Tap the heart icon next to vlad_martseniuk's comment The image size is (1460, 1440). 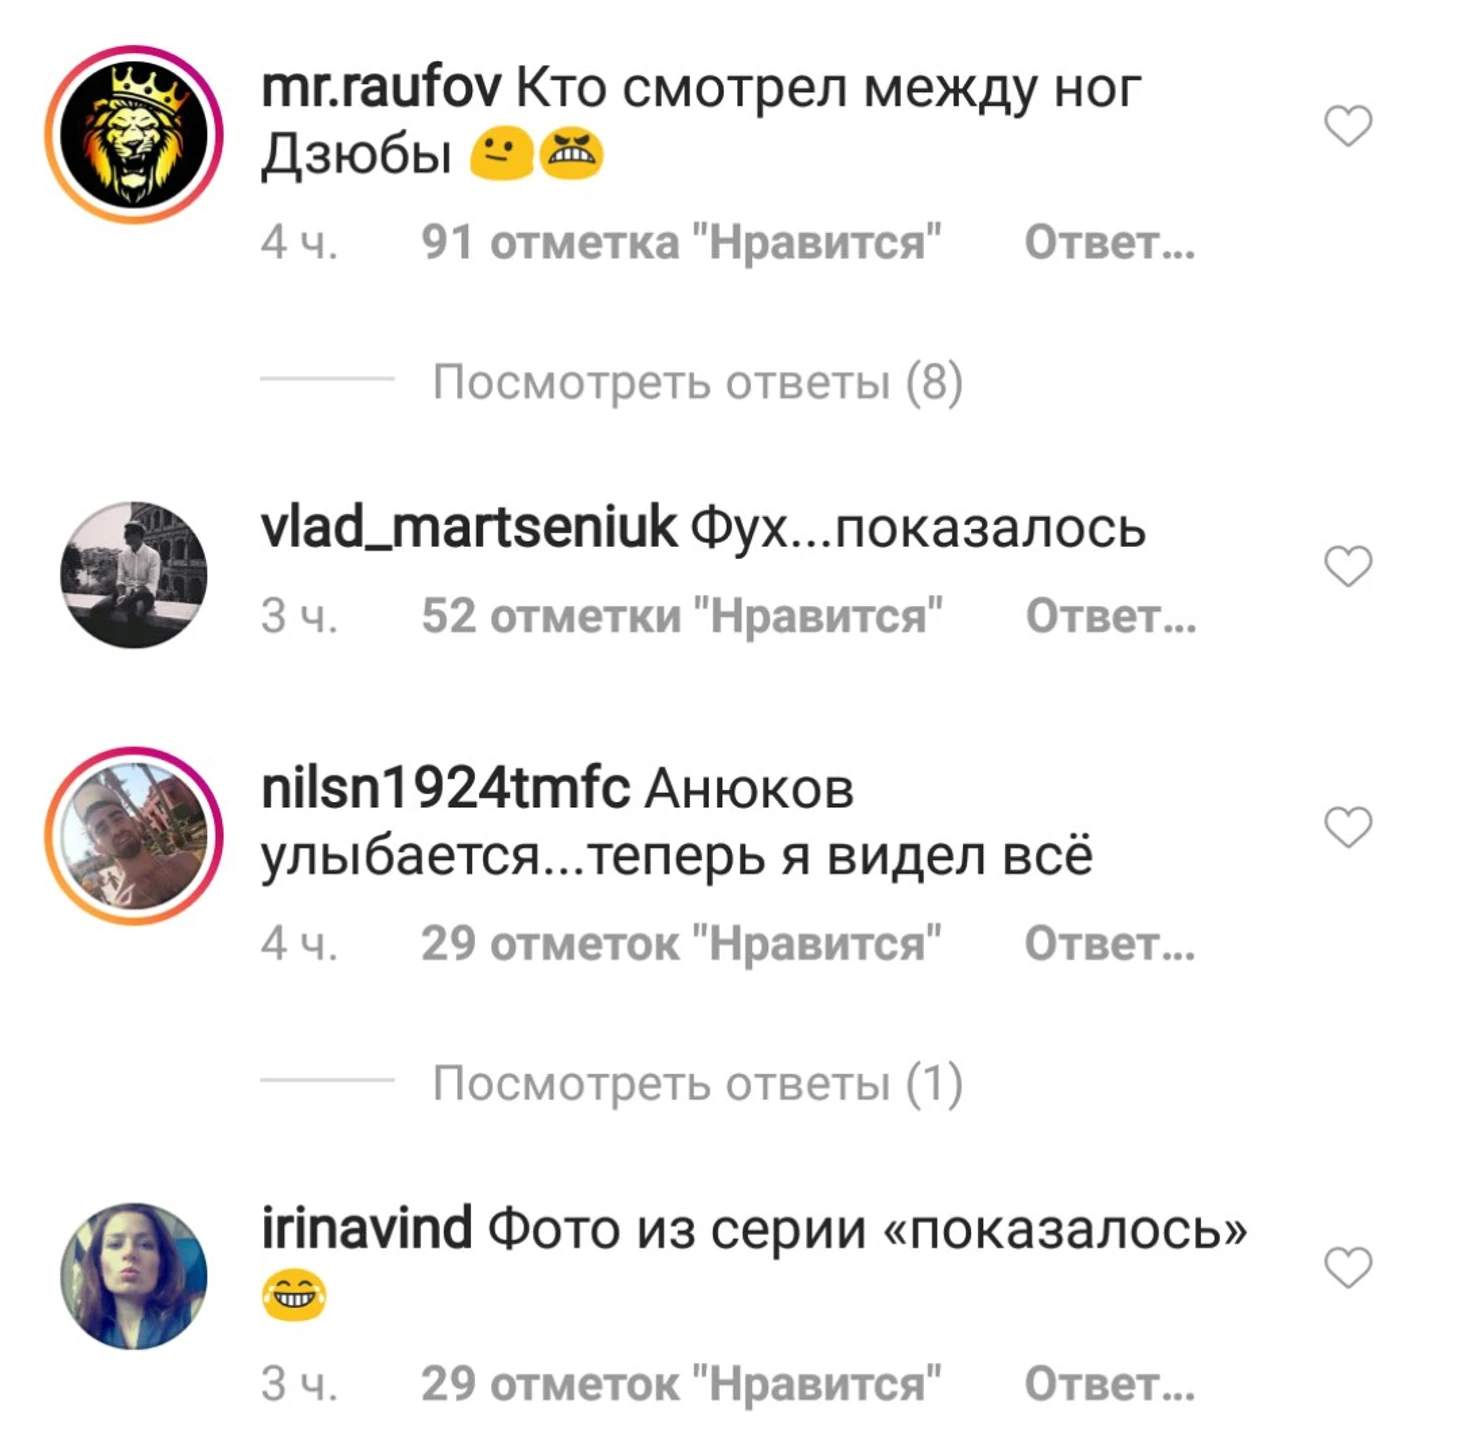coord(1348,566)
